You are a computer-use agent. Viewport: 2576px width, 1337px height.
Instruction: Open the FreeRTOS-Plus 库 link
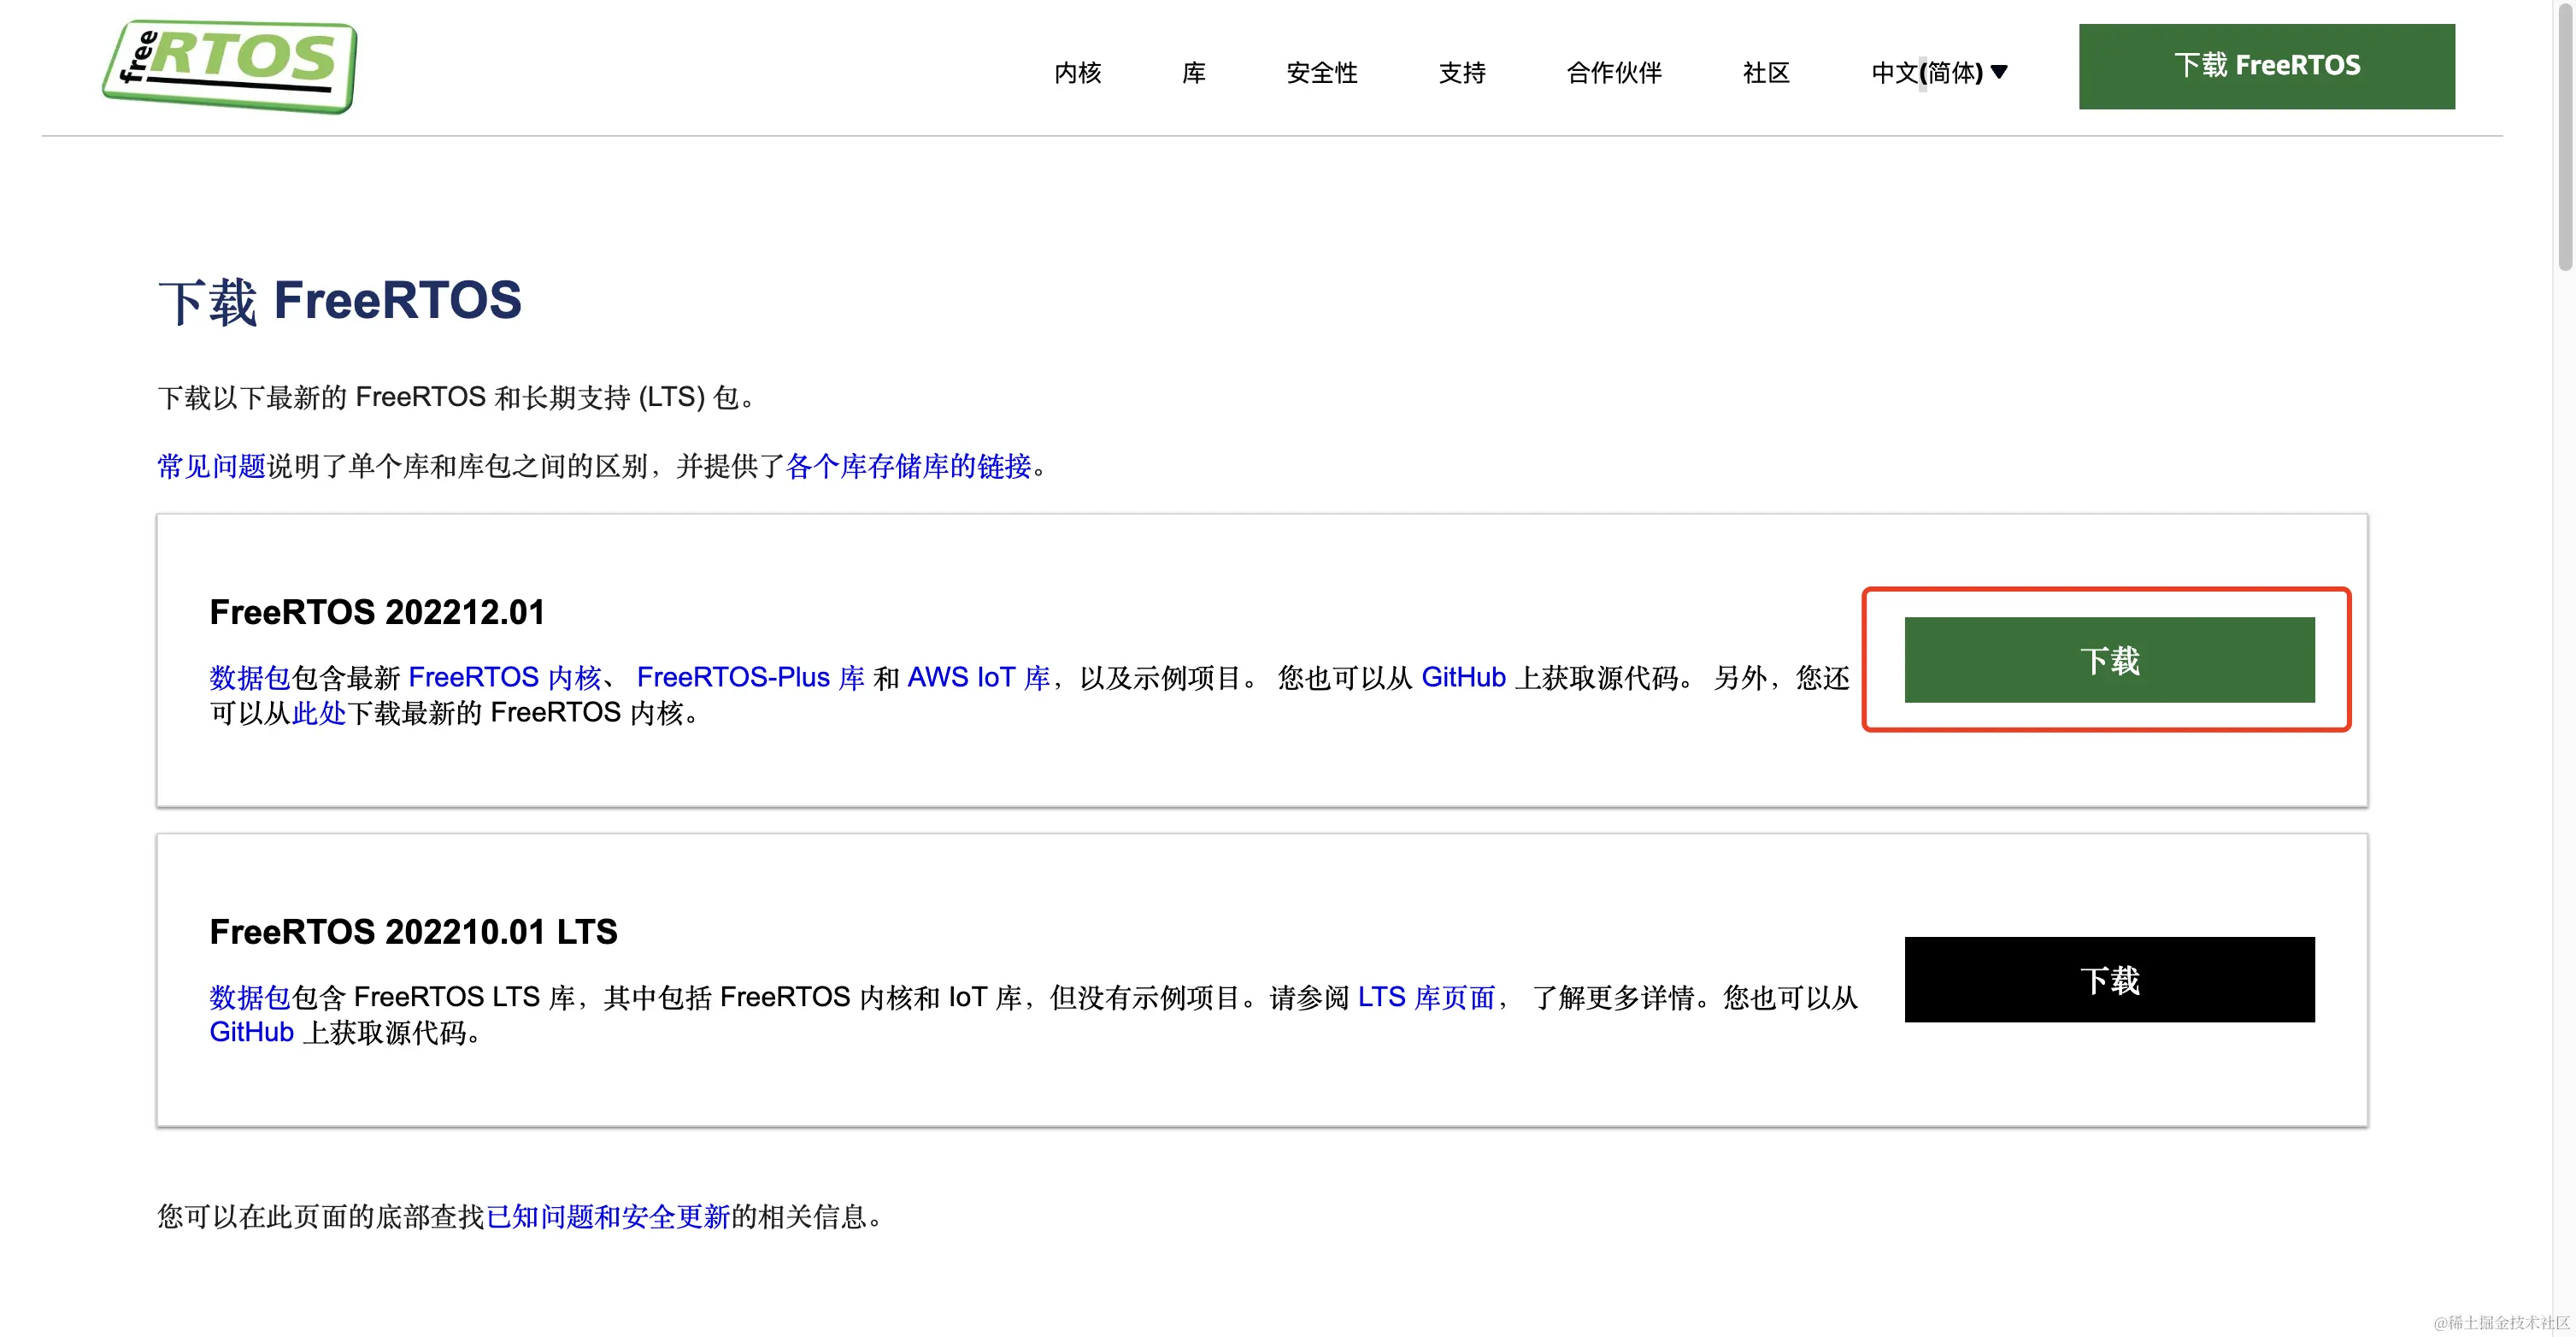pos(750,677)
